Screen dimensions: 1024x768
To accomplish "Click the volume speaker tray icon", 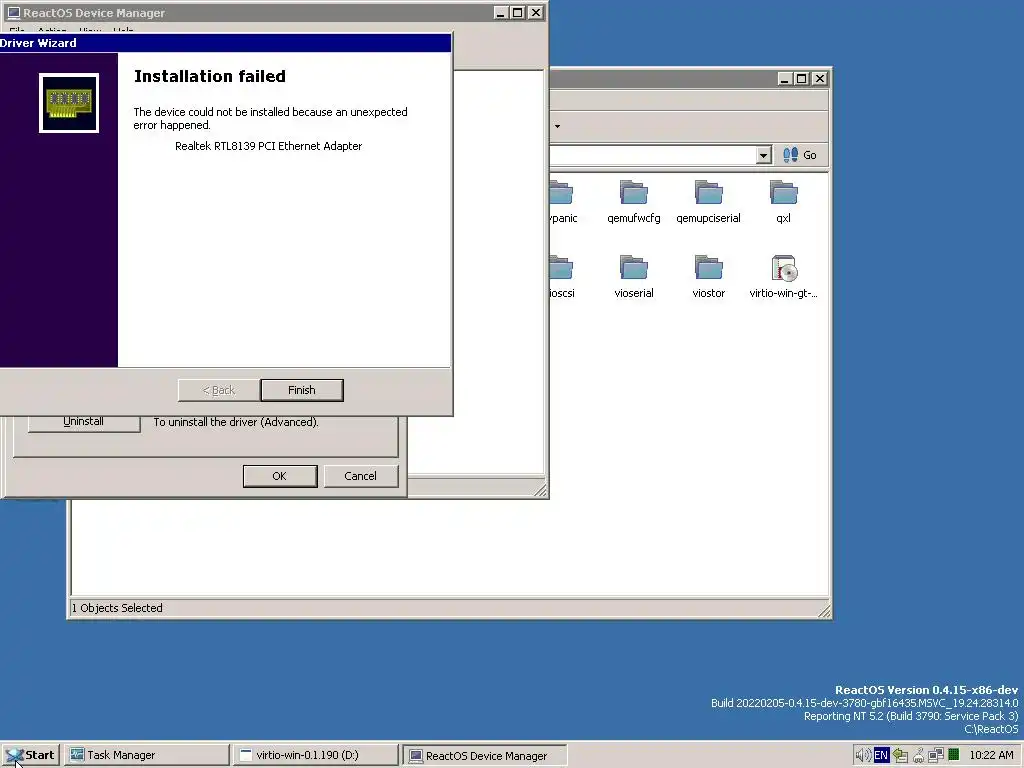I will click(x=862, y=755).
